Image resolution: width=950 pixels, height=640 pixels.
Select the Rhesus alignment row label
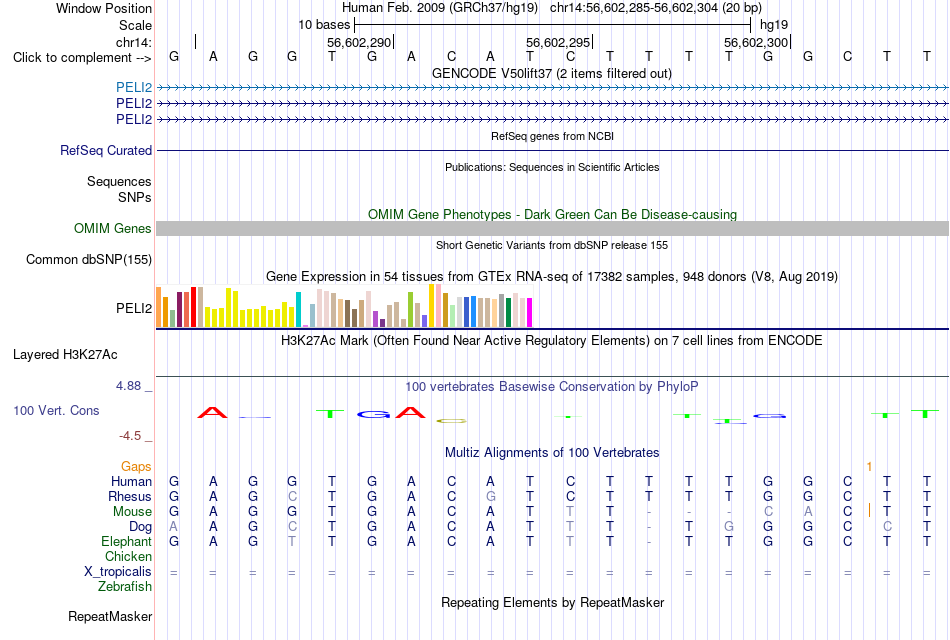coord(130,497)
